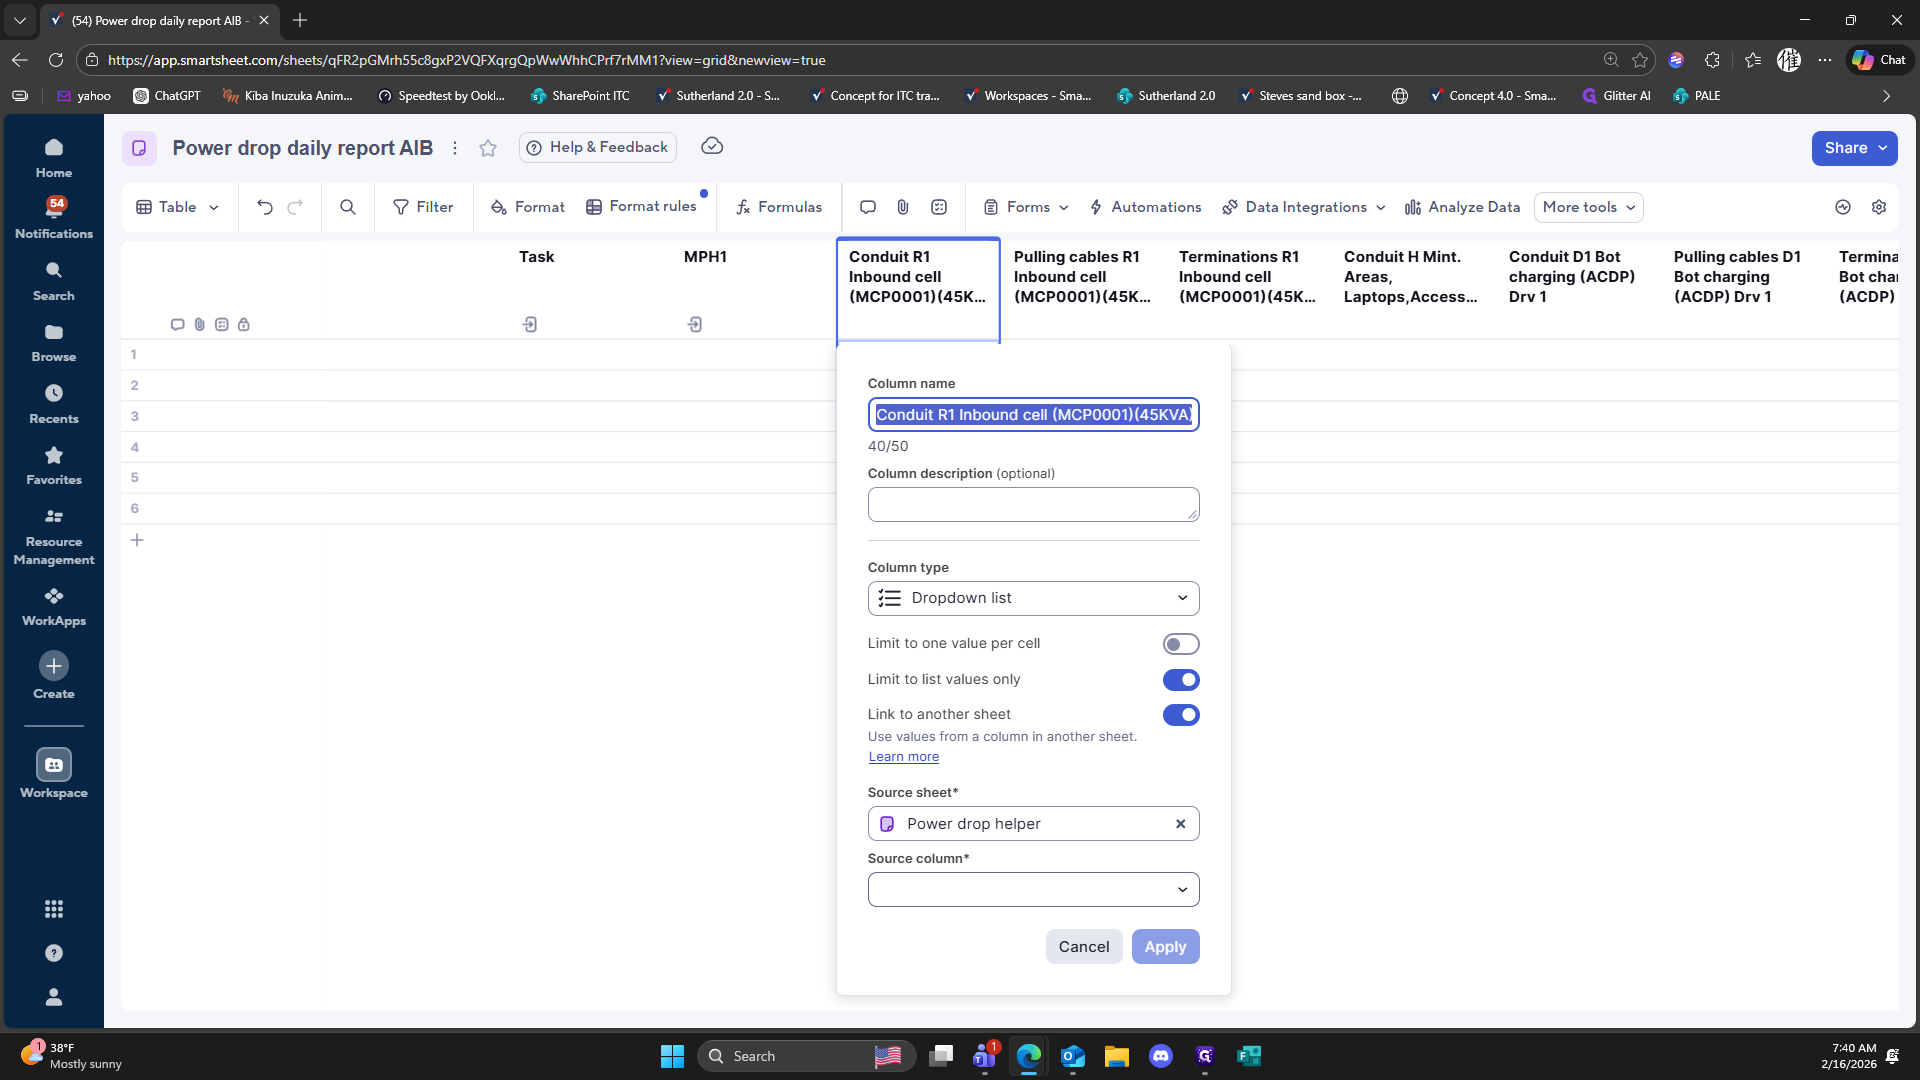The height and width of the screenshot is (1080, 1920).
Task: Favorite the sheet with star icon
Action: (x=487, y=148)
